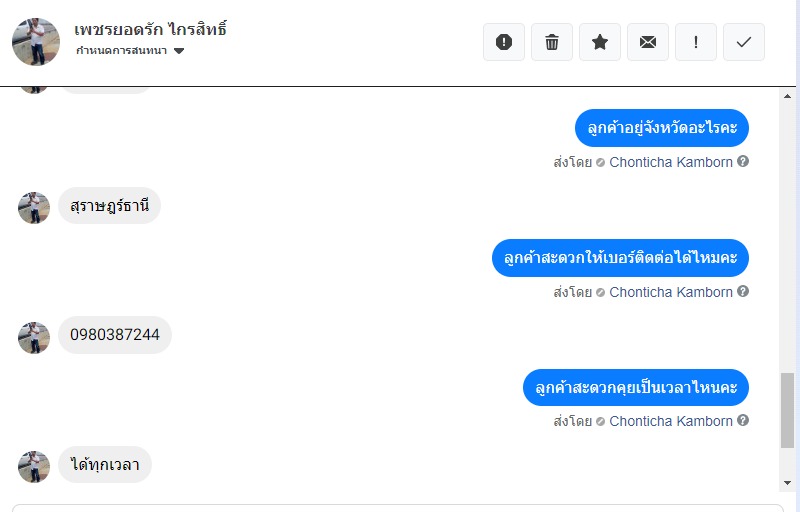Click the phone number 0980387244 message
Image resolution: width=800 pixels, height=512 pixels.
115,335
